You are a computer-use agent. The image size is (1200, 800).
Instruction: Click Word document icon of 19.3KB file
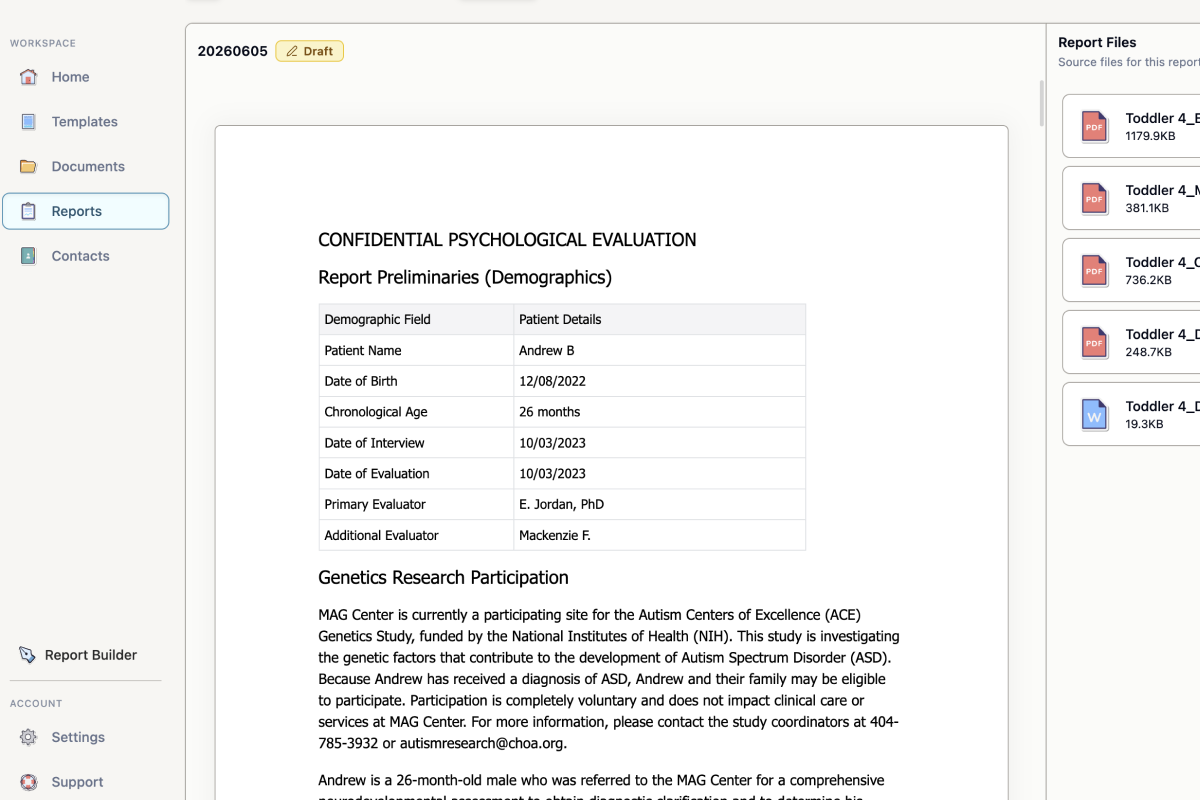1095,414
